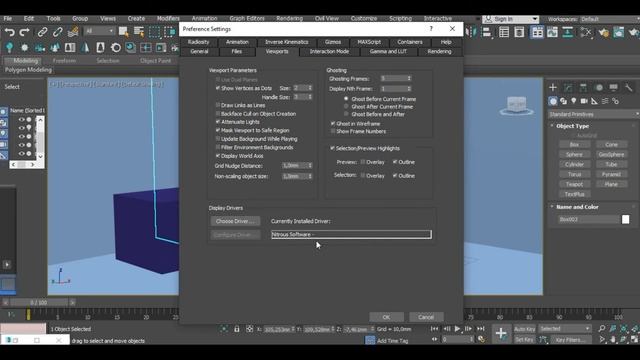Click the white object color swatch
Viewport: 640px width, 360px height.
click(x=625, y=220)
